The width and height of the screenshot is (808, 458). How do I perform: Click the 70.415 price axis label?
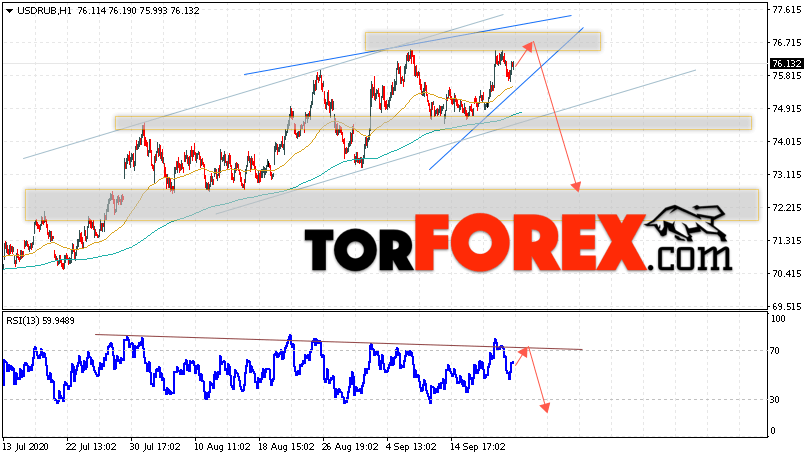[x=786, y=274]
